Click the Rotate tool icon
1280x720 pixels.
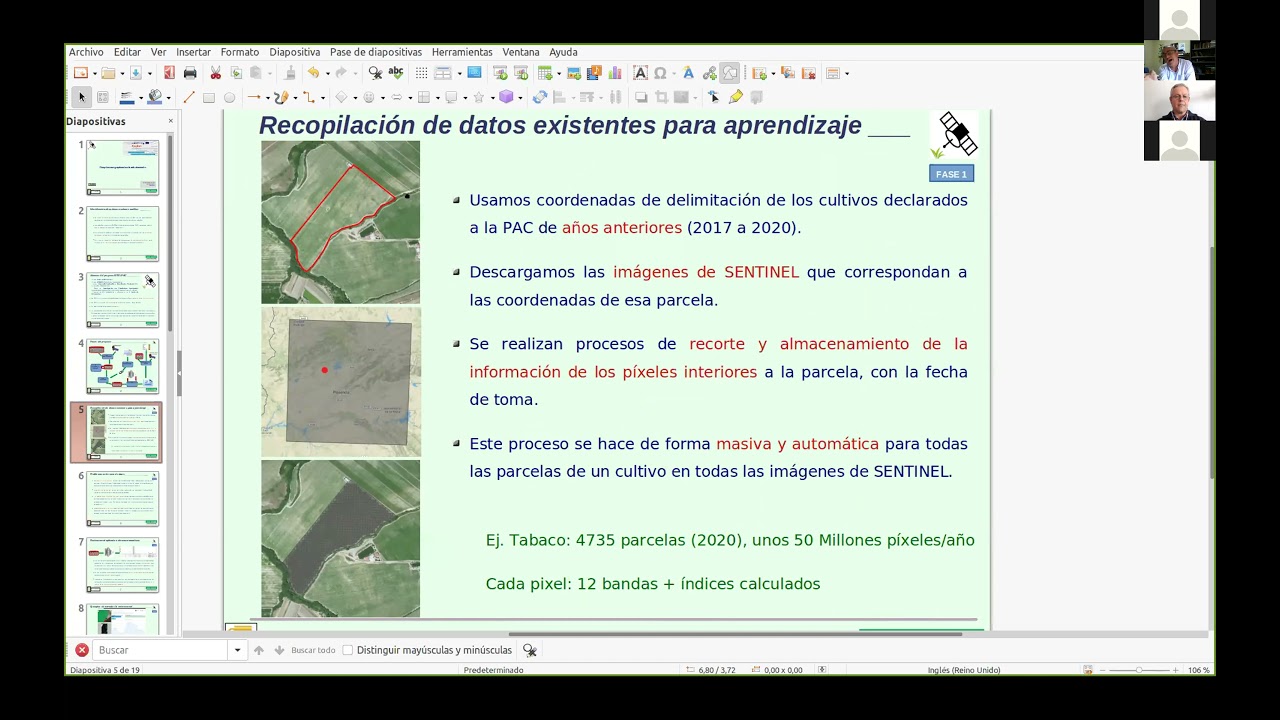click(x=540, y=97)
